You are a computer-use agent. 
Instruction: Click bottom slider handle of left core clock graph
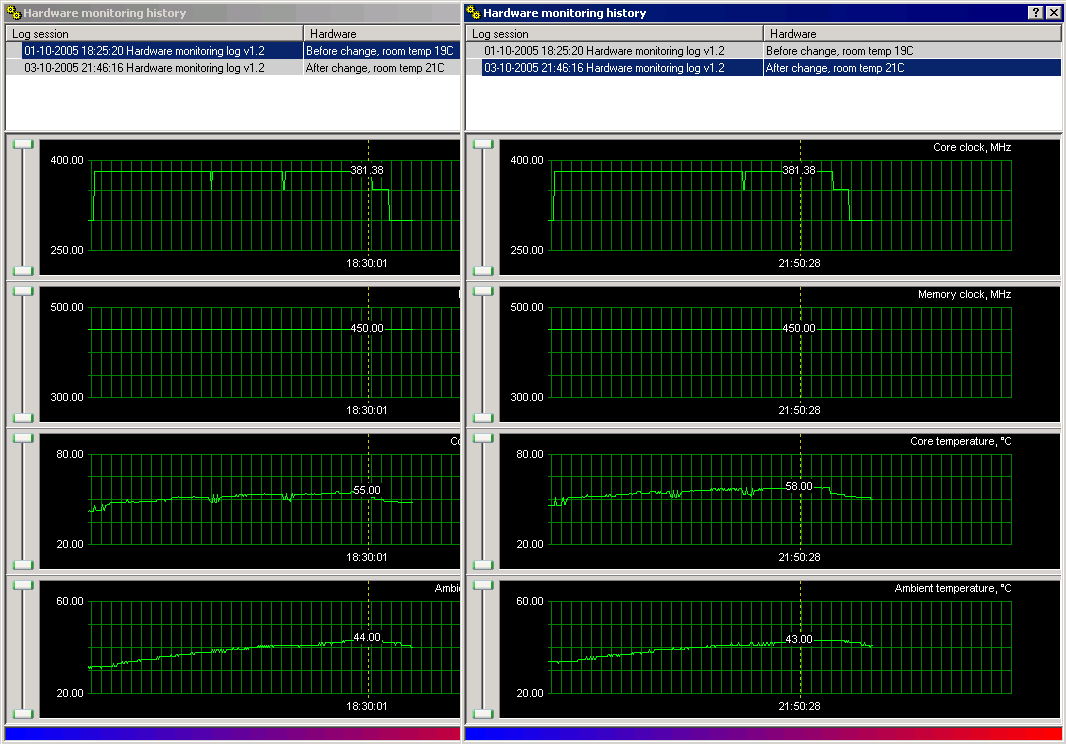tap(23, 271)
